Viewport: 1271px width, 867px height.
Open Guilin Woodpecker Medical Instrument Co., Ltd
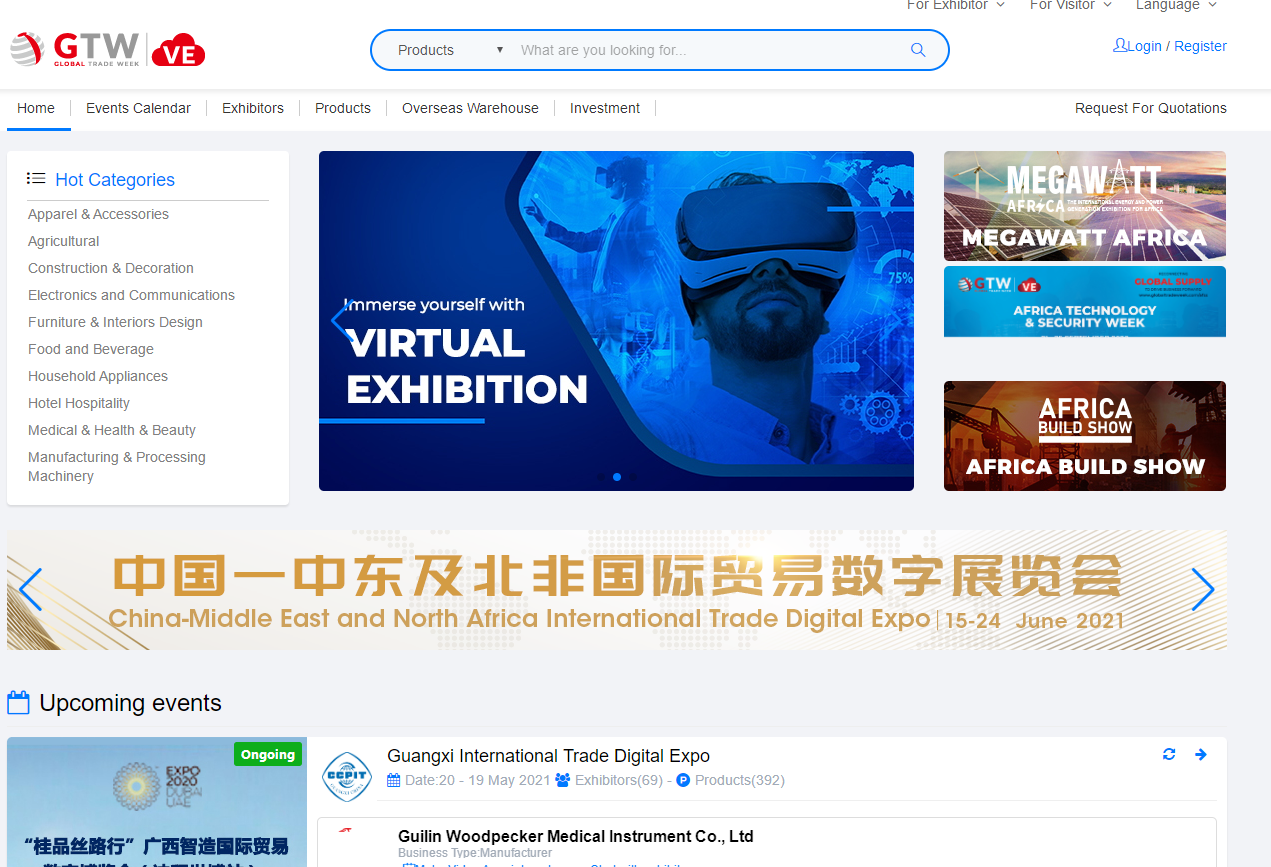[576, 836]
